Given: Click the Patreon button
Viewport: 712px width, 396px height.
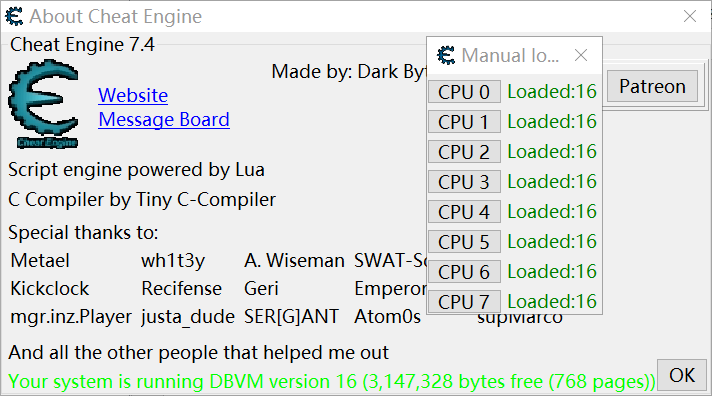Looking at the screenshot, I should [x=652, y=86].
